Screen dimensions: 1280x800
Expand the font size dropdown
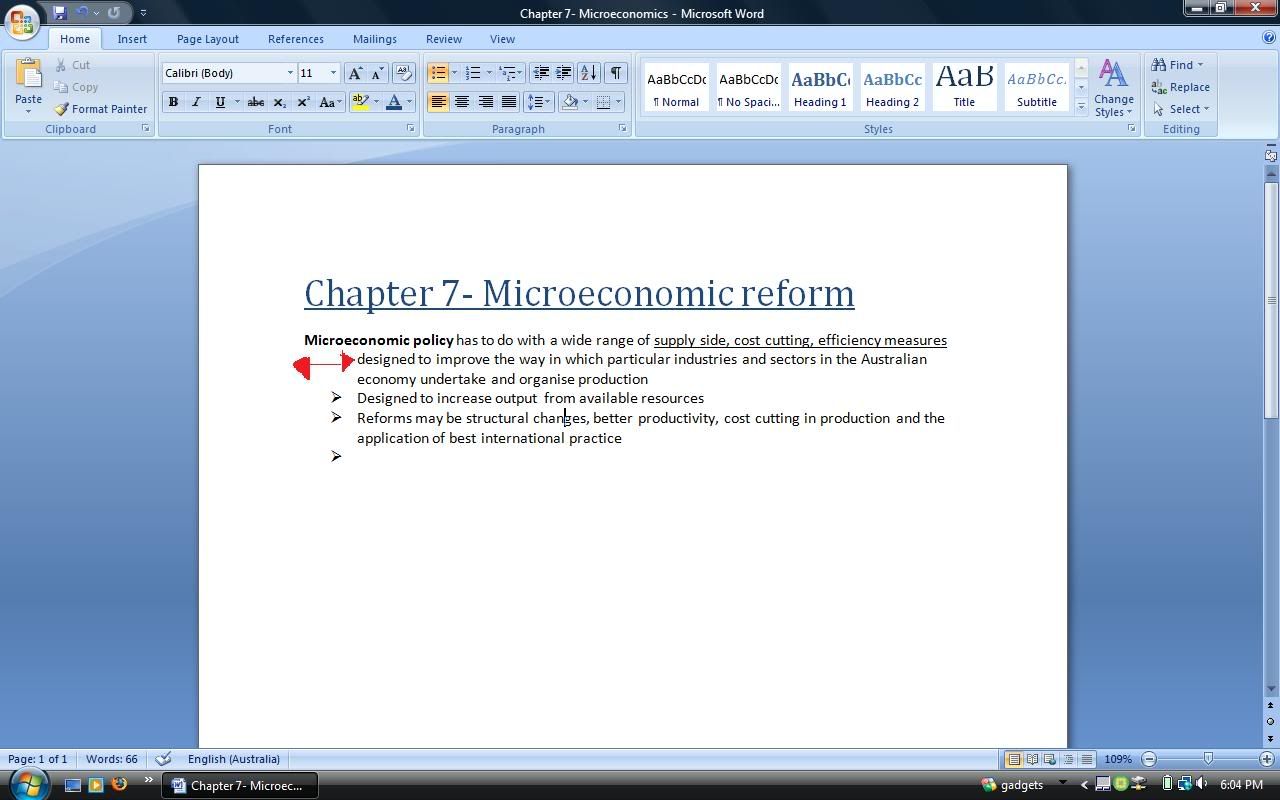333,73
